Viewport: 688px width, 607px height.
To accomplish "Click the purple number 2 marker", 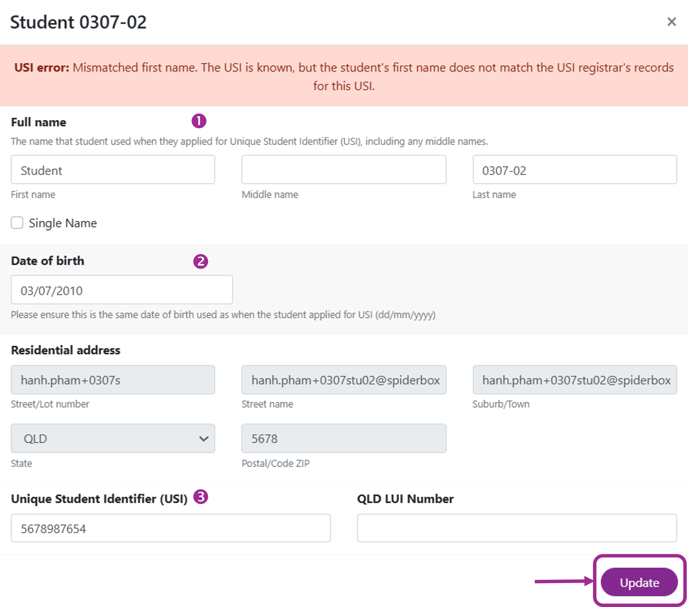I will pyautogui.click(x=201, y=261).
